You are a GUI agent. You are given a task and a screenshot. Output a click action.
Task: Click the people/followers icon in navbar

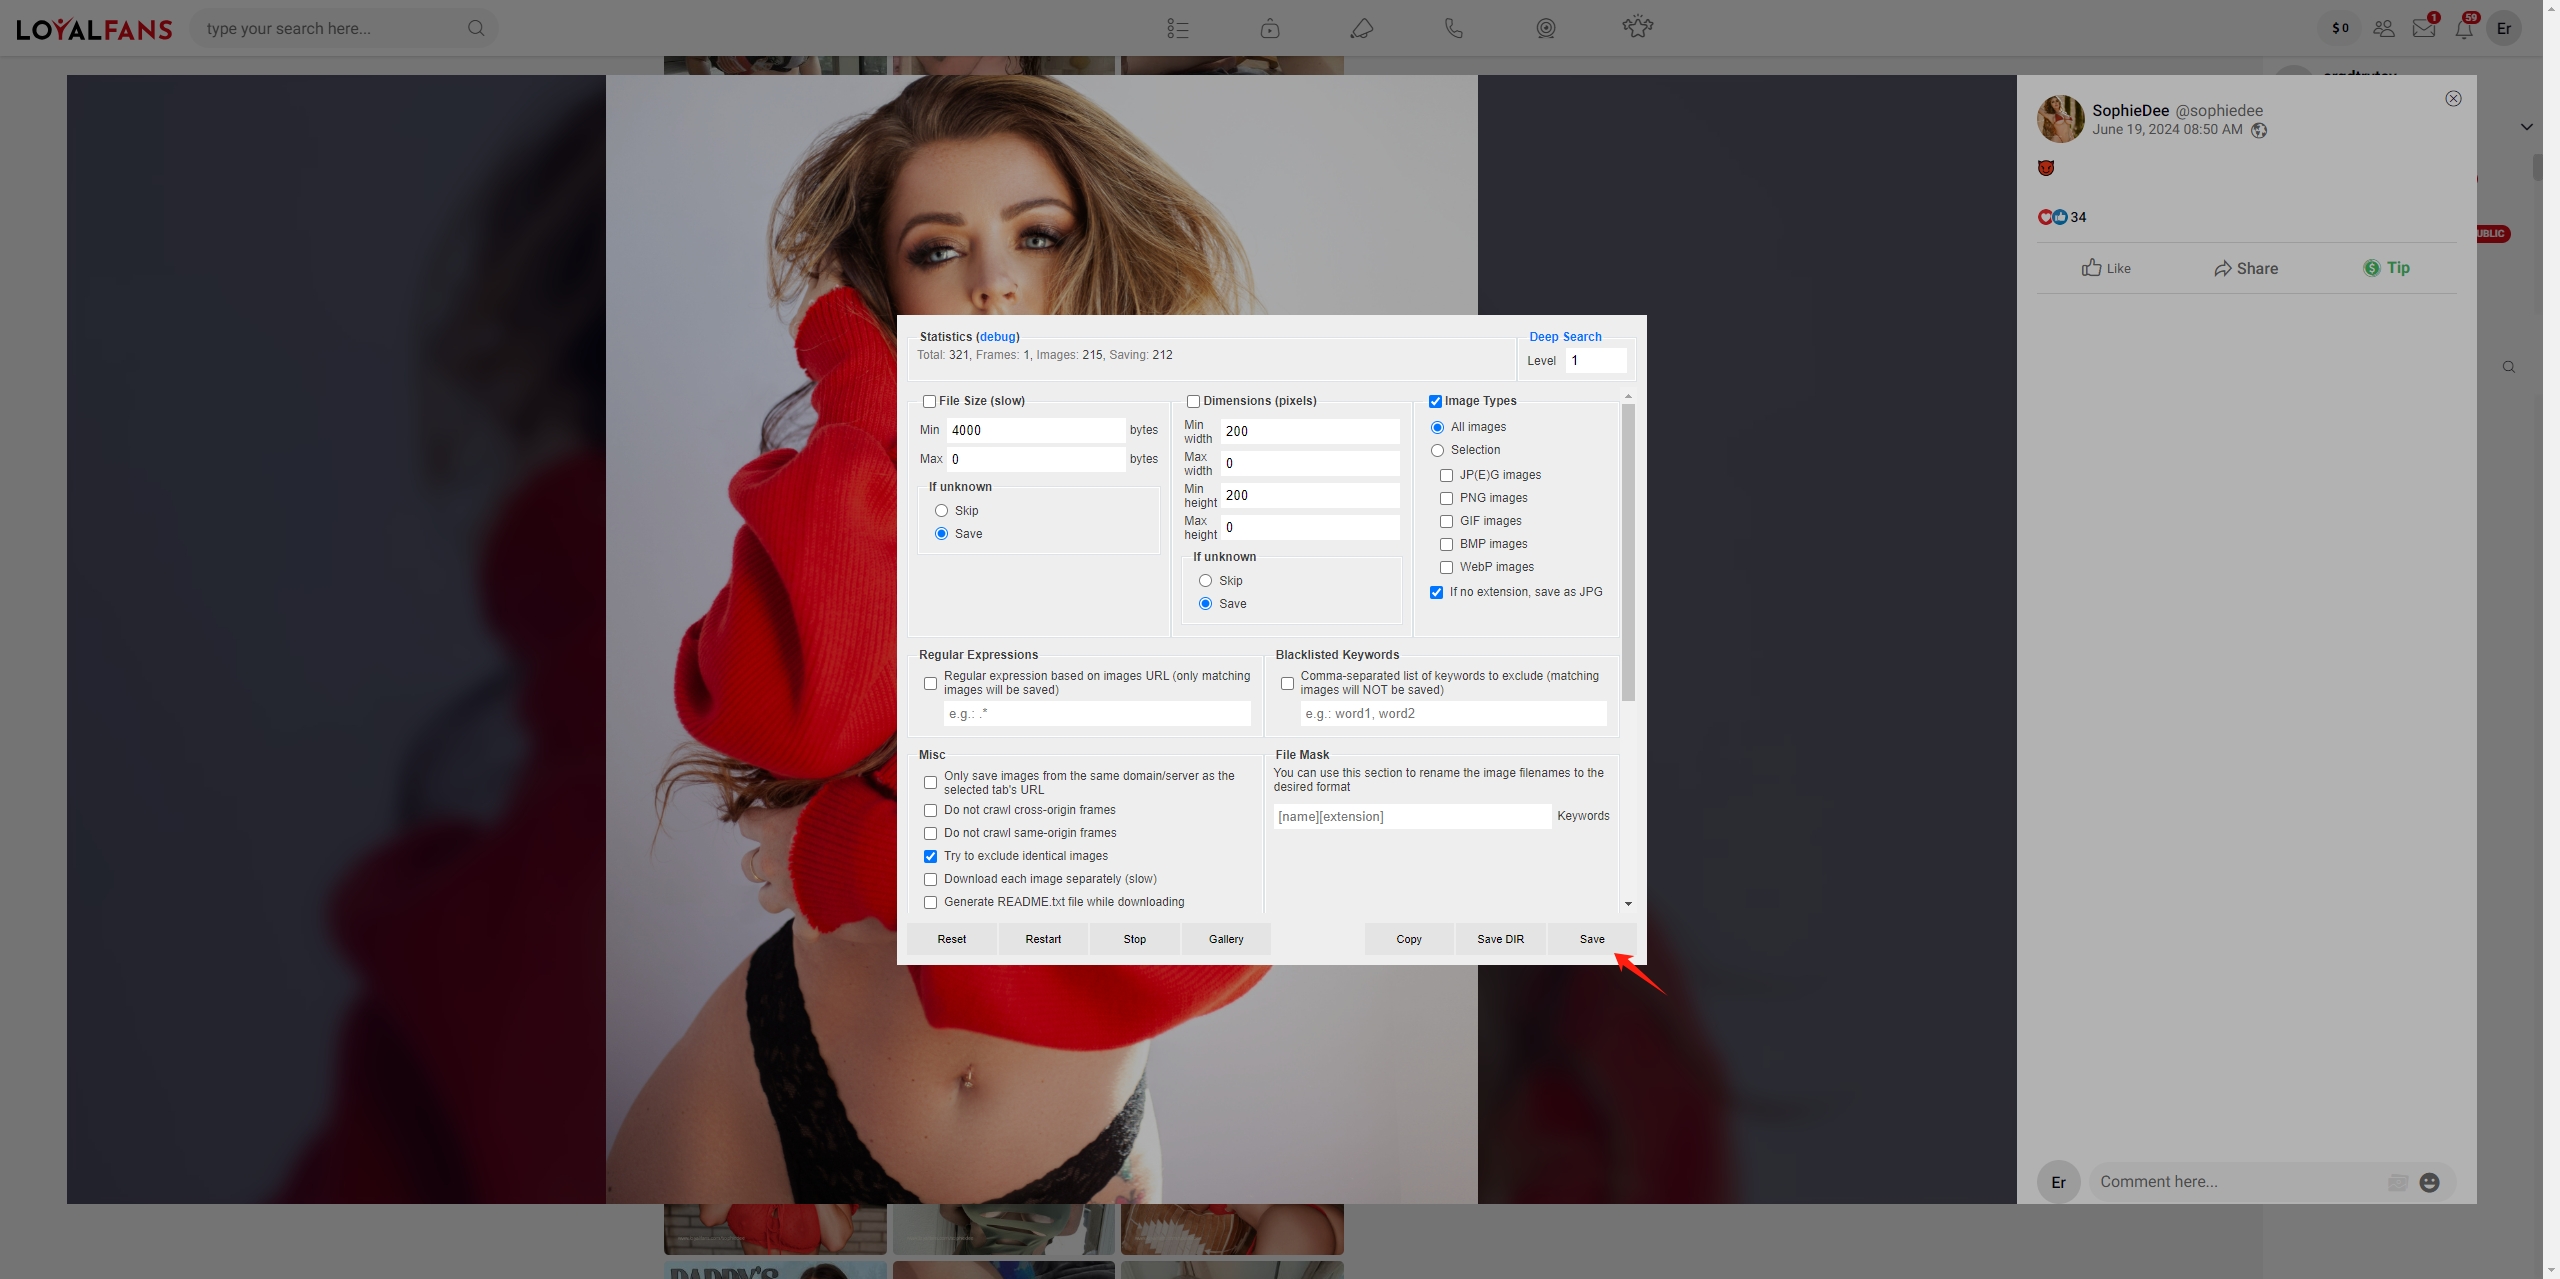click(x=2380, y=28)
